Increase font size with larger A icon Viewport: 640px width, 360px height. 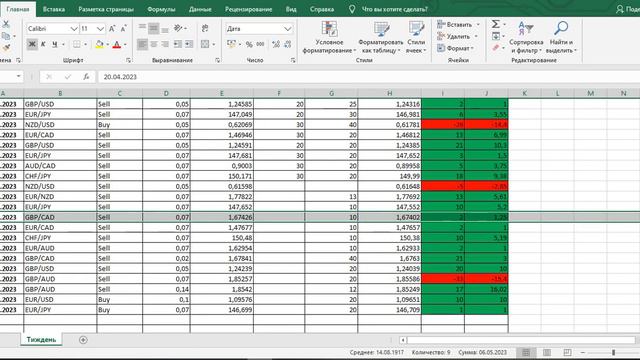[112, 29]
